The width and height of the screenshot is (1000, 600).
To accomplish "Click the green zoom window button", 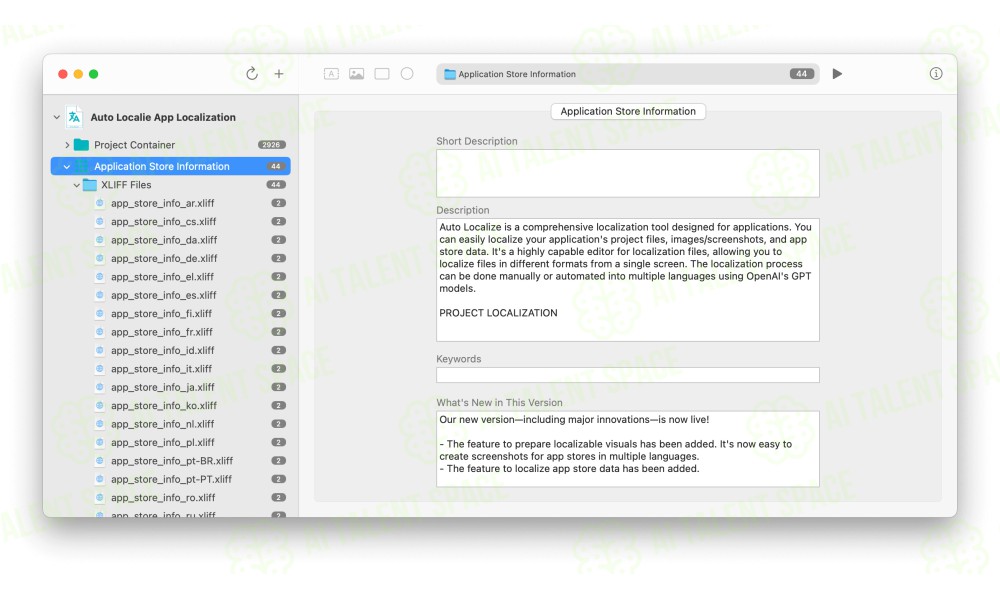I will [94, 74].
